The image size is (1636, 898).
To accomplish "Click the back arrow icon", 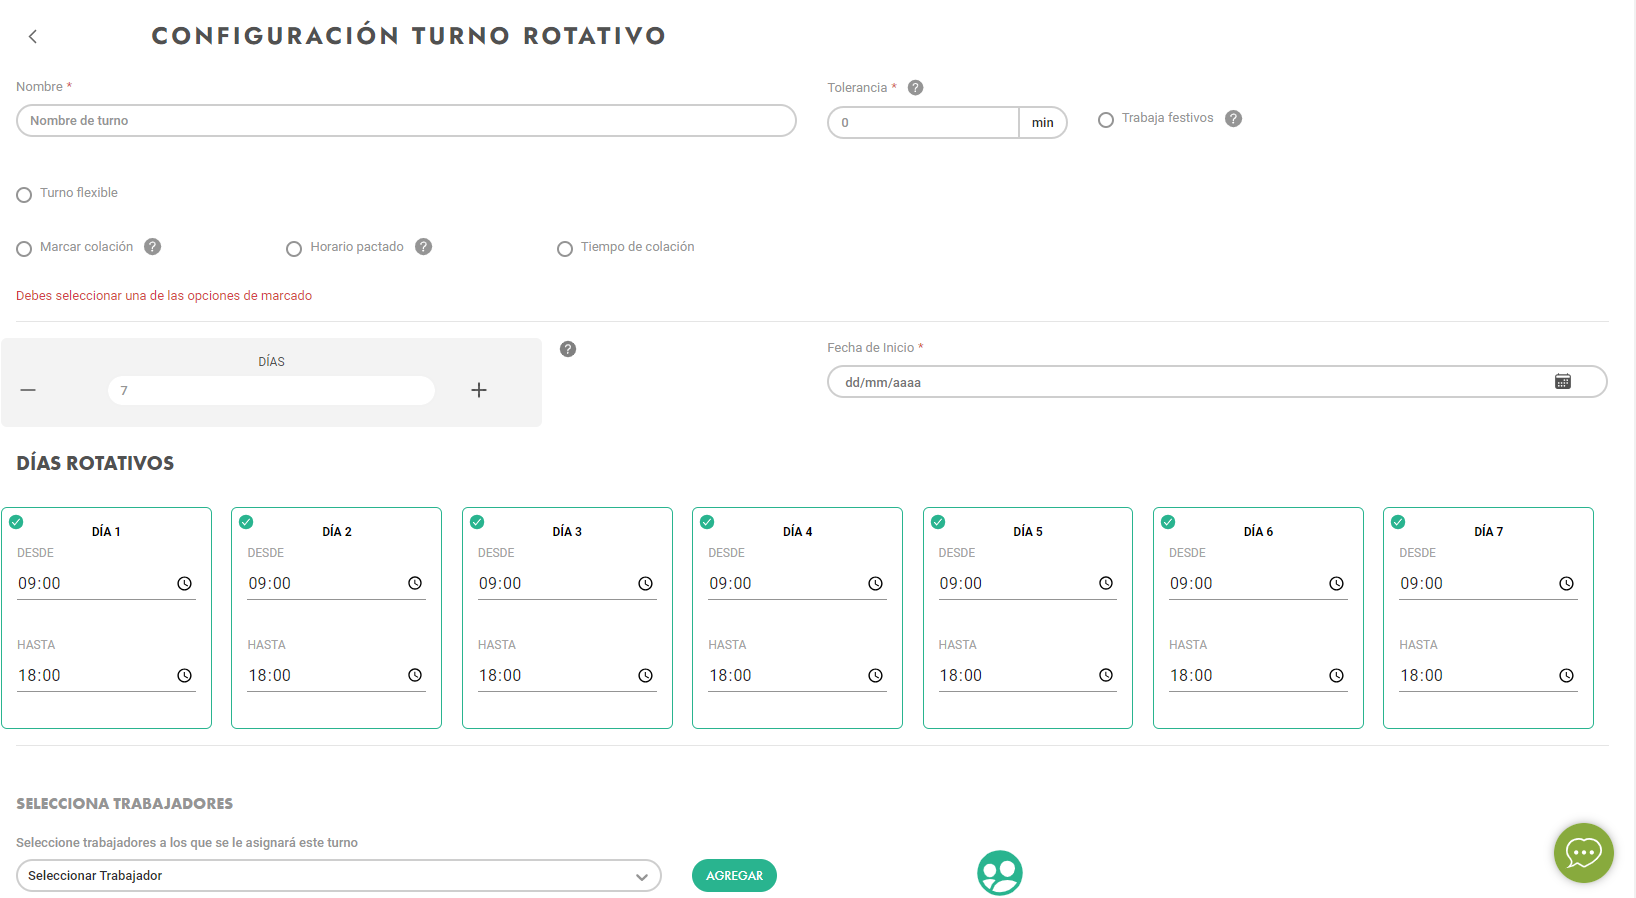I will click(33, 37).
